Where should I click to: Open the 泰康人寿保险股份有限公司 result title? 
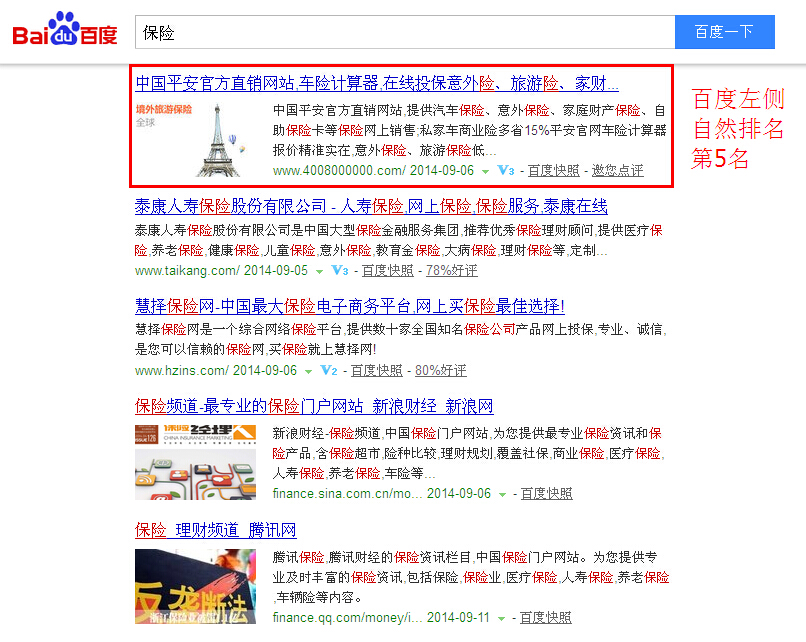[370, 207]
